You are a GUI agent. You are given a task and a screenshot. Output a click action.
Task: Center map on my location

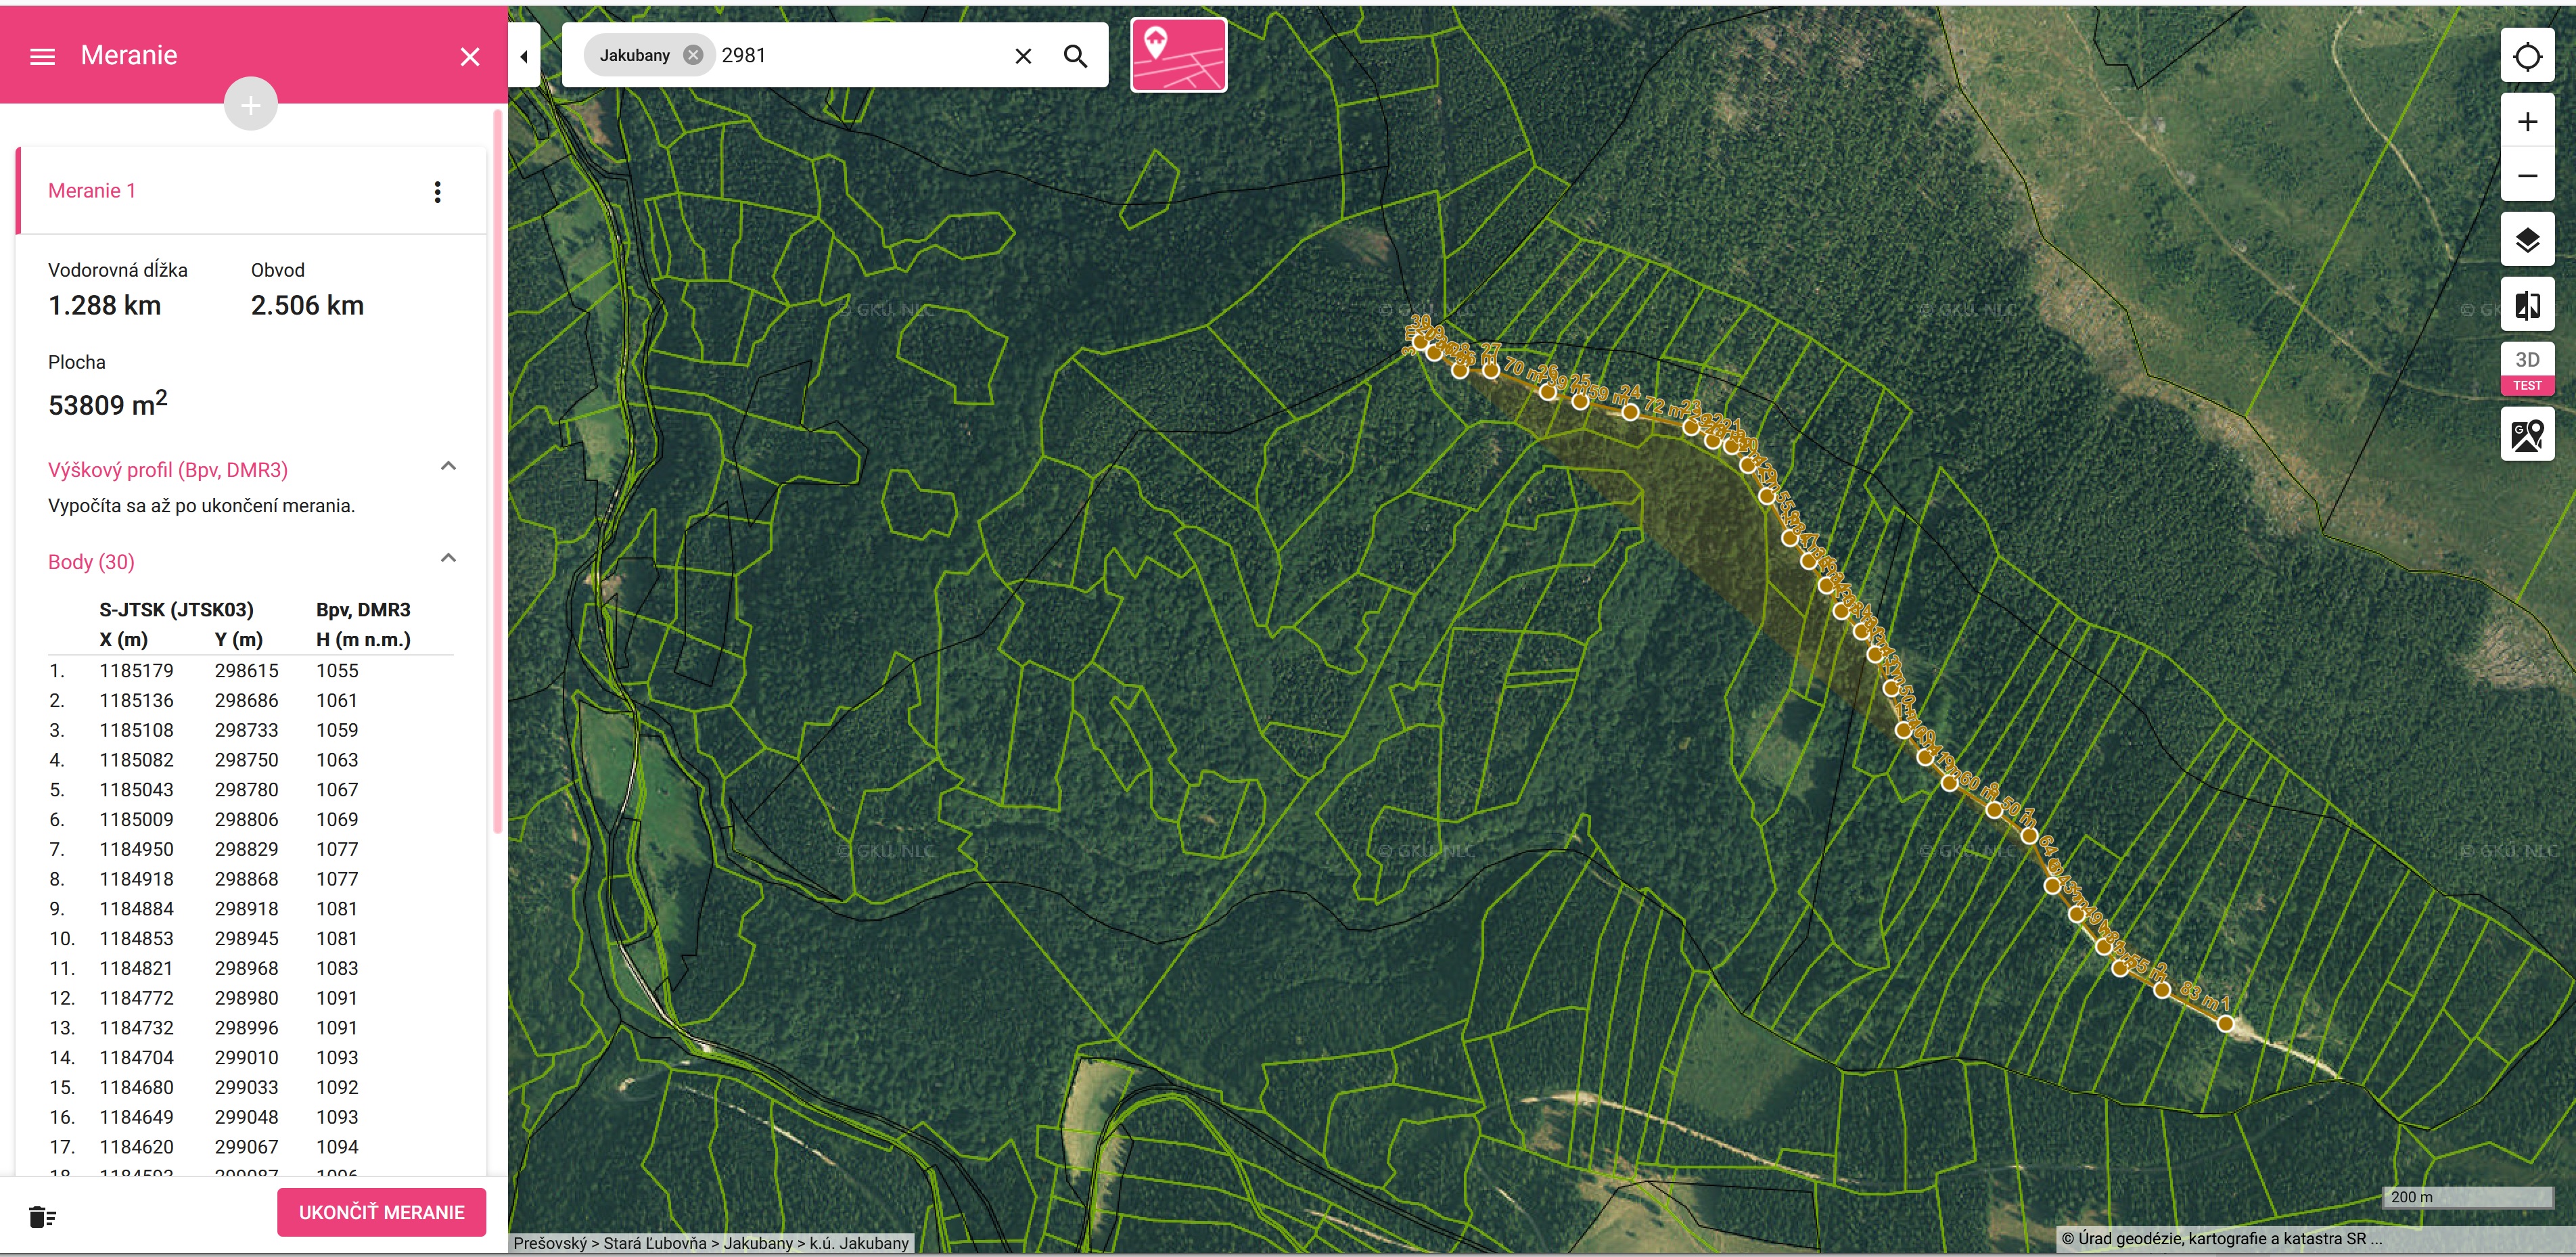tap(2527, 56)
